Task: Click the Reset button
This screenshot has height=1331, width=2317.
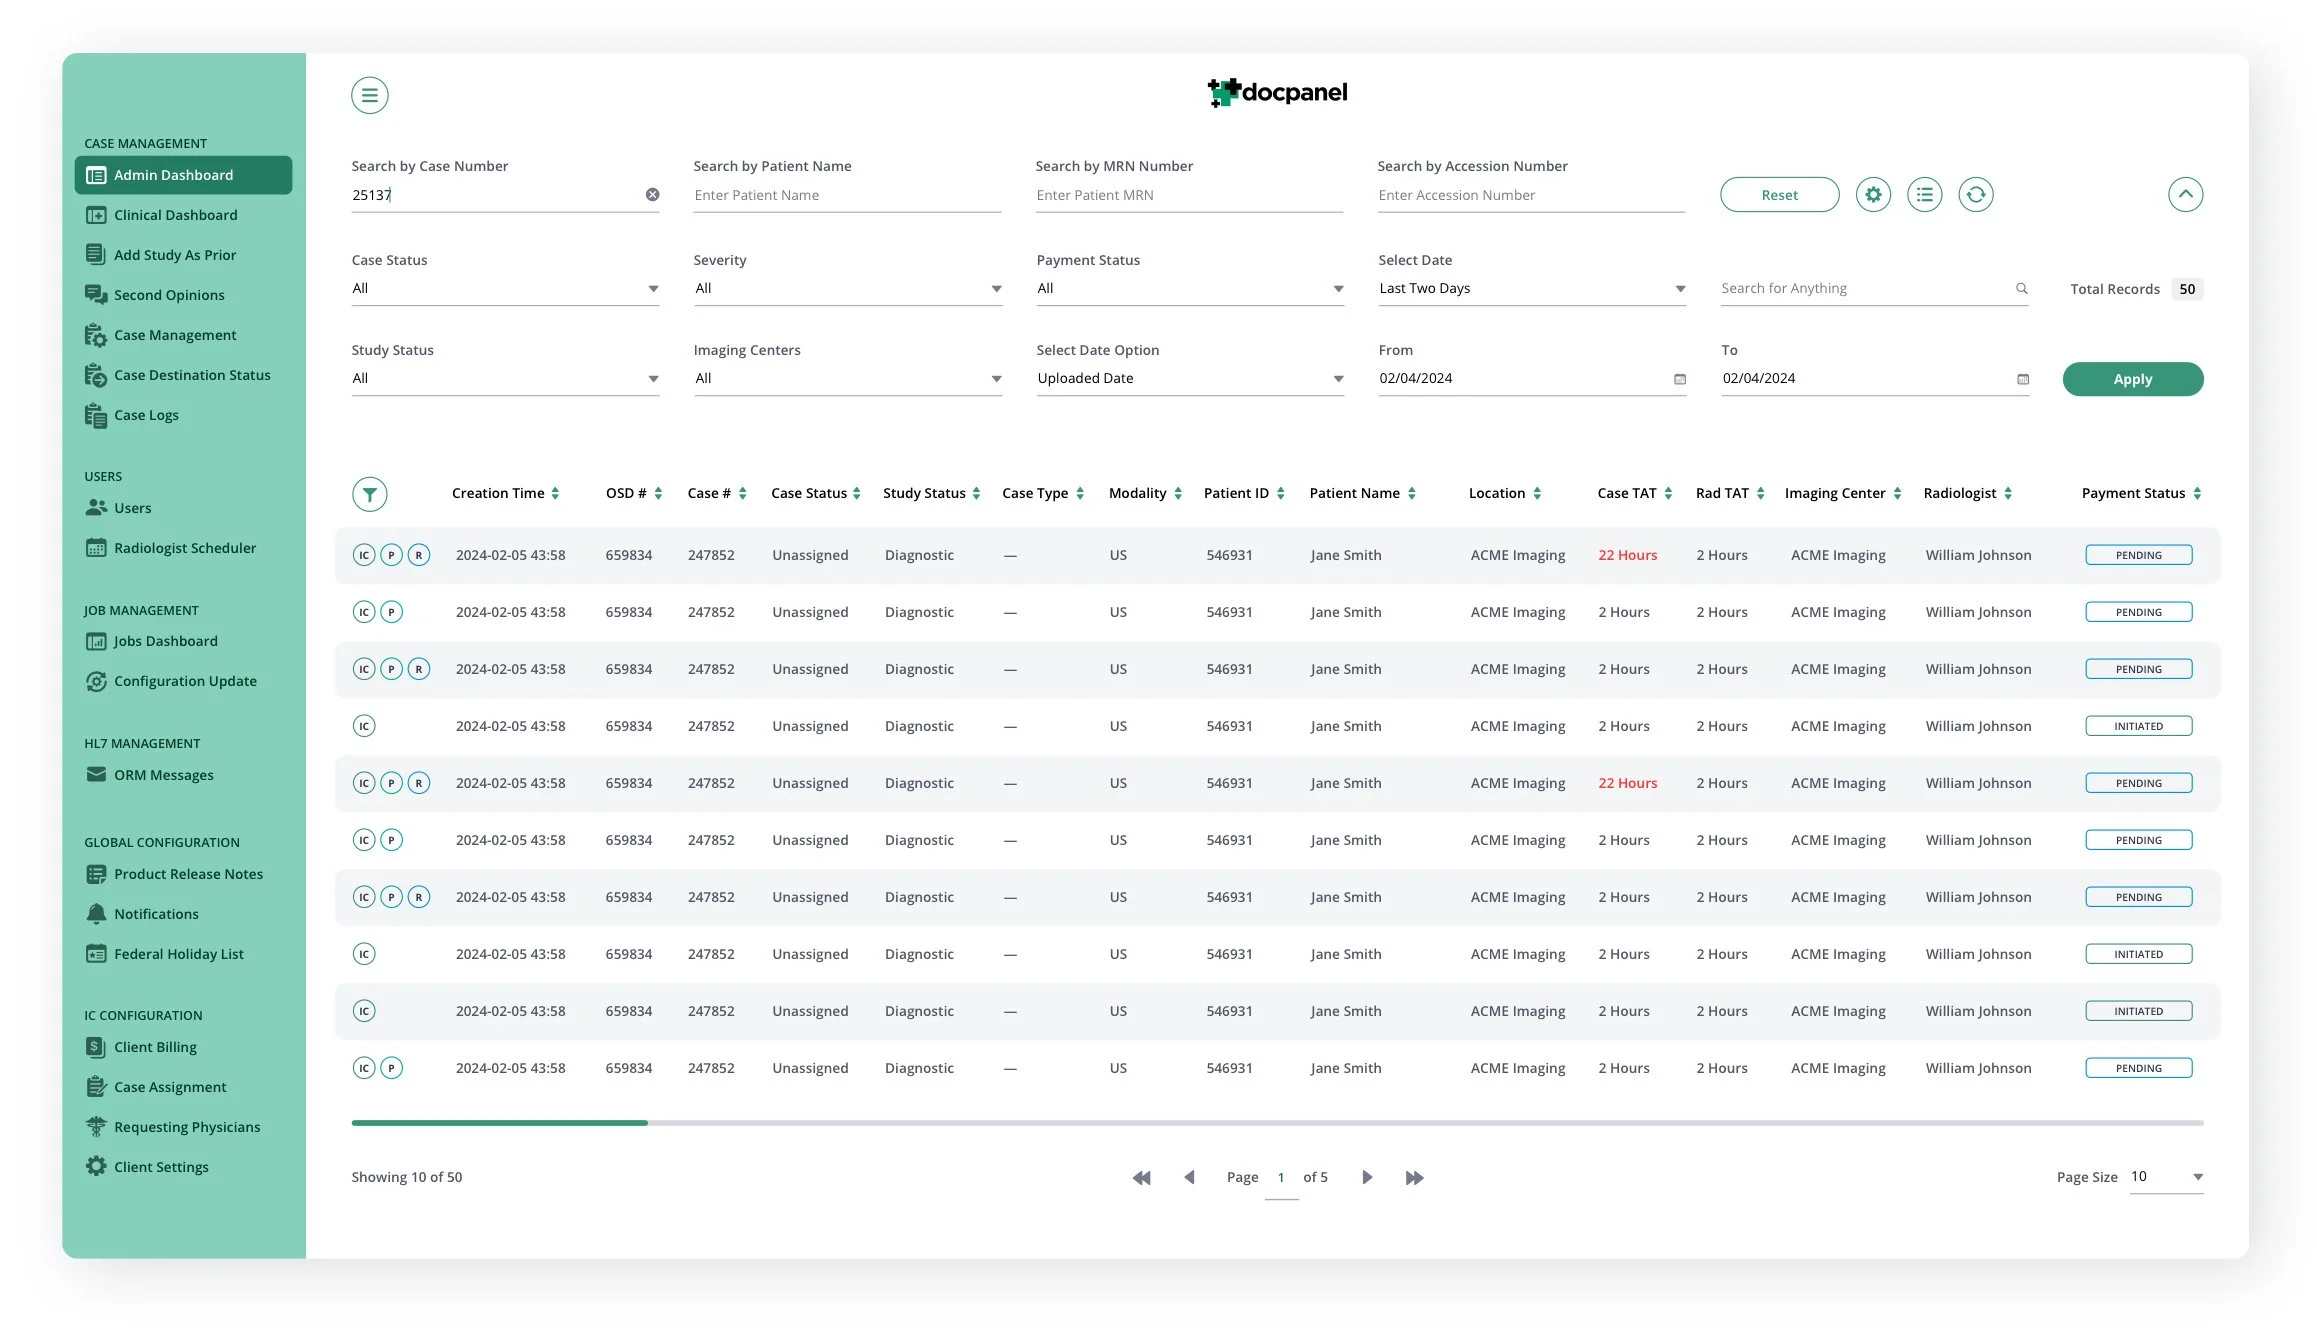Action: [x=1778, y=195]
